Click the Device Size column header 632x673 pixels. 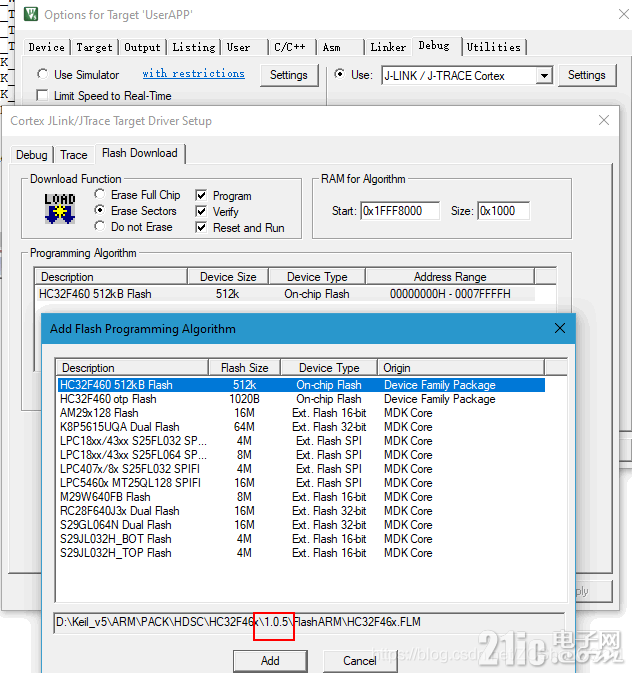[x=228, y=277]
